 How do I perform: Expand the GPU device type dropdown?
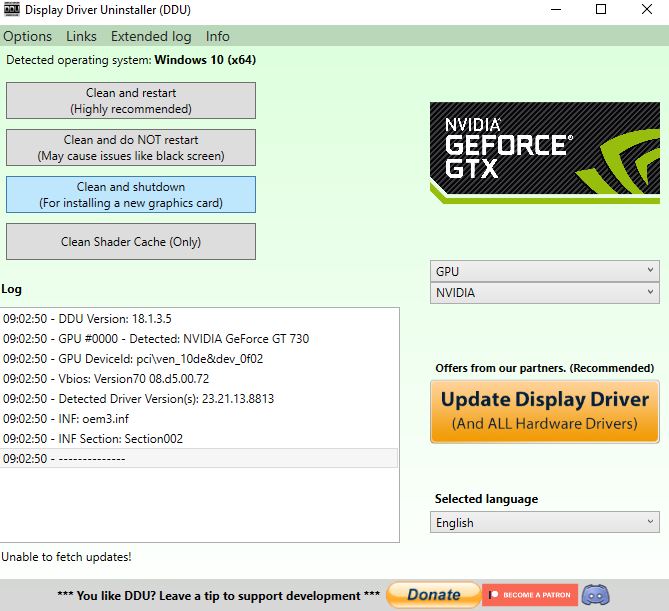point(544,271)
